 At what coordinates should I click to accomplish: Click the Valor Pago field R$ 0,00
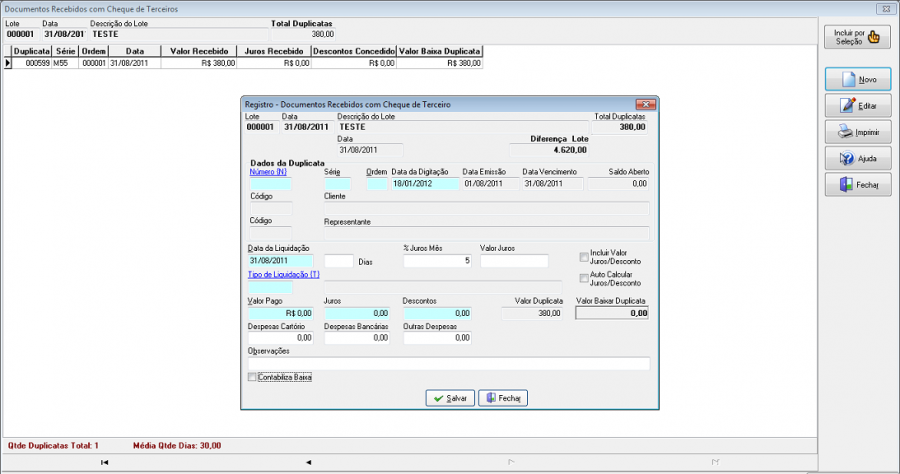(281, 313)
